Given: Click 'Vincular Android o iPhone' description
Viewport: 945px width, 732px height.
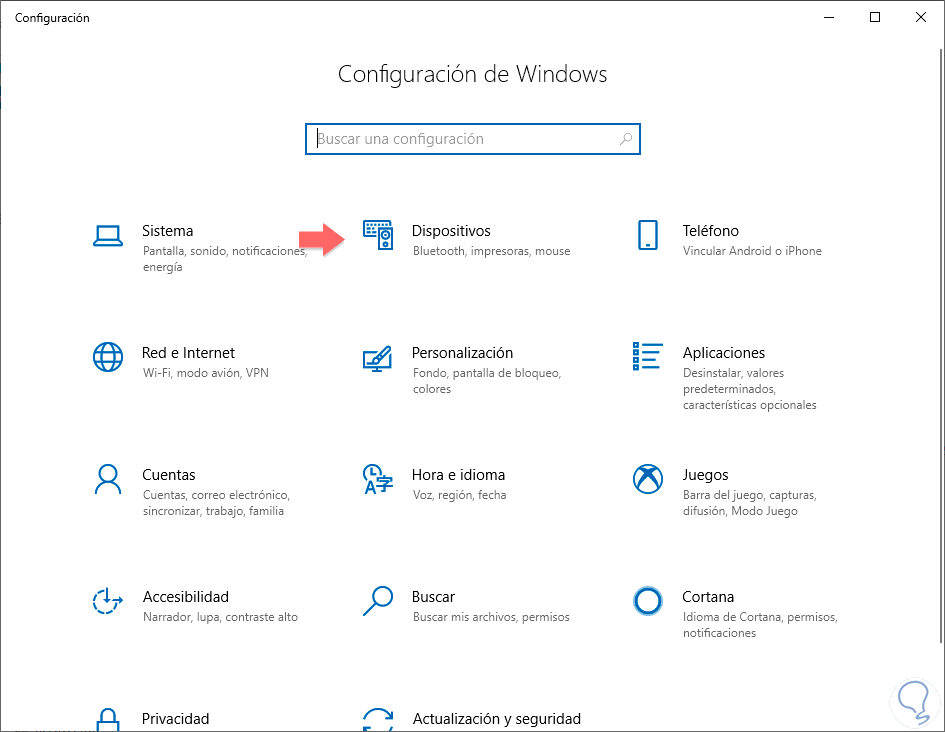Looking at the screenshot, I should (x=752, y=251).
